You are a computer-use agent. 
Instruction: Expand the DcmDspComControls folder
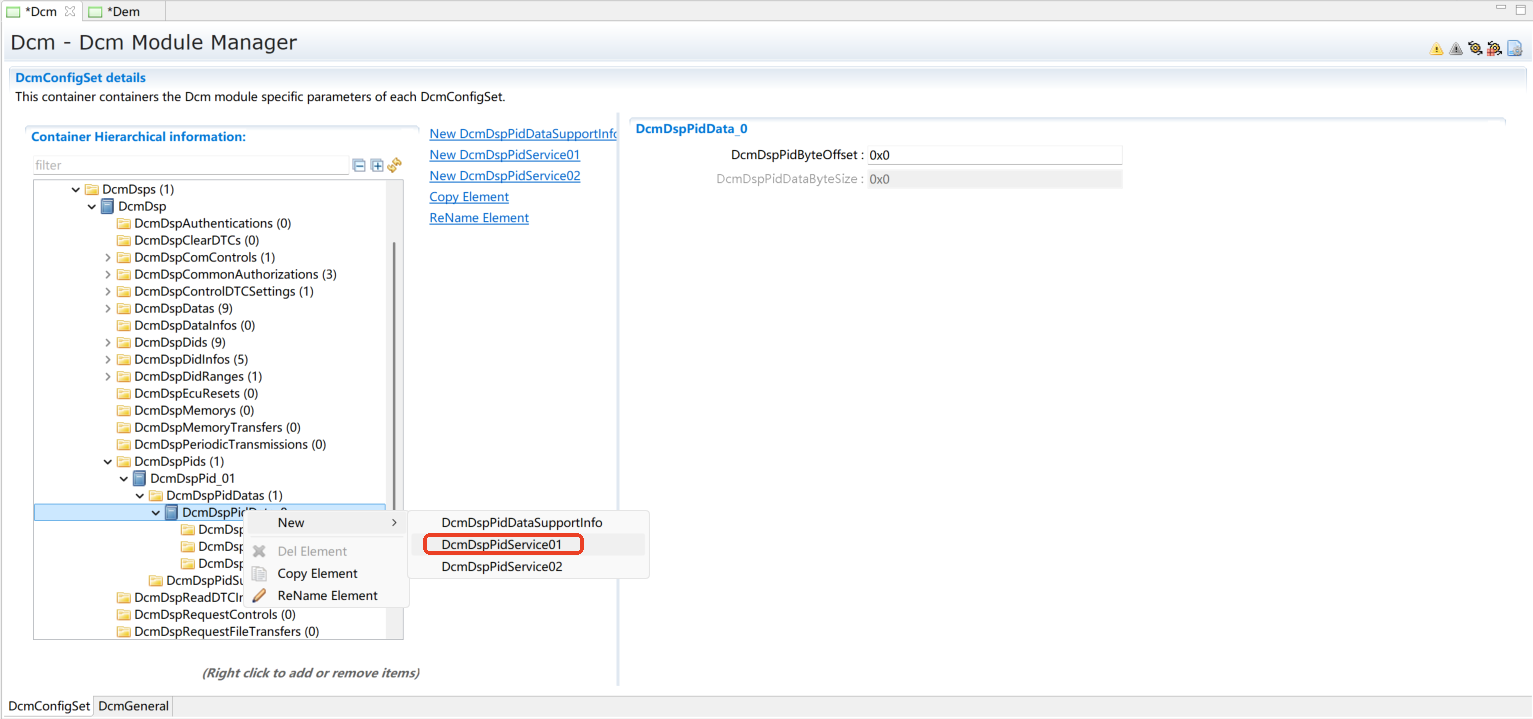pos(108,258)
